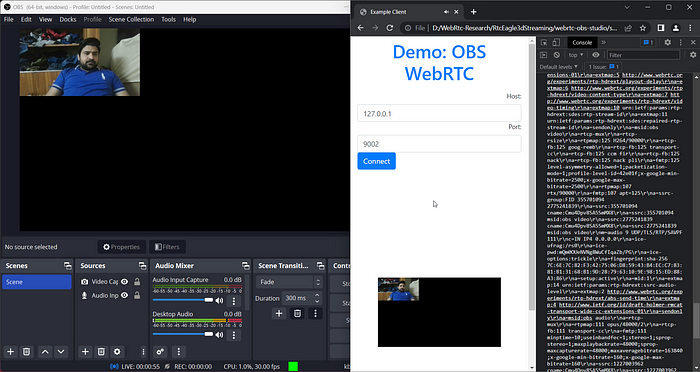Pop out the Scene Transitions dock
Screen dimensions: 700x372
tap(321, 266)
